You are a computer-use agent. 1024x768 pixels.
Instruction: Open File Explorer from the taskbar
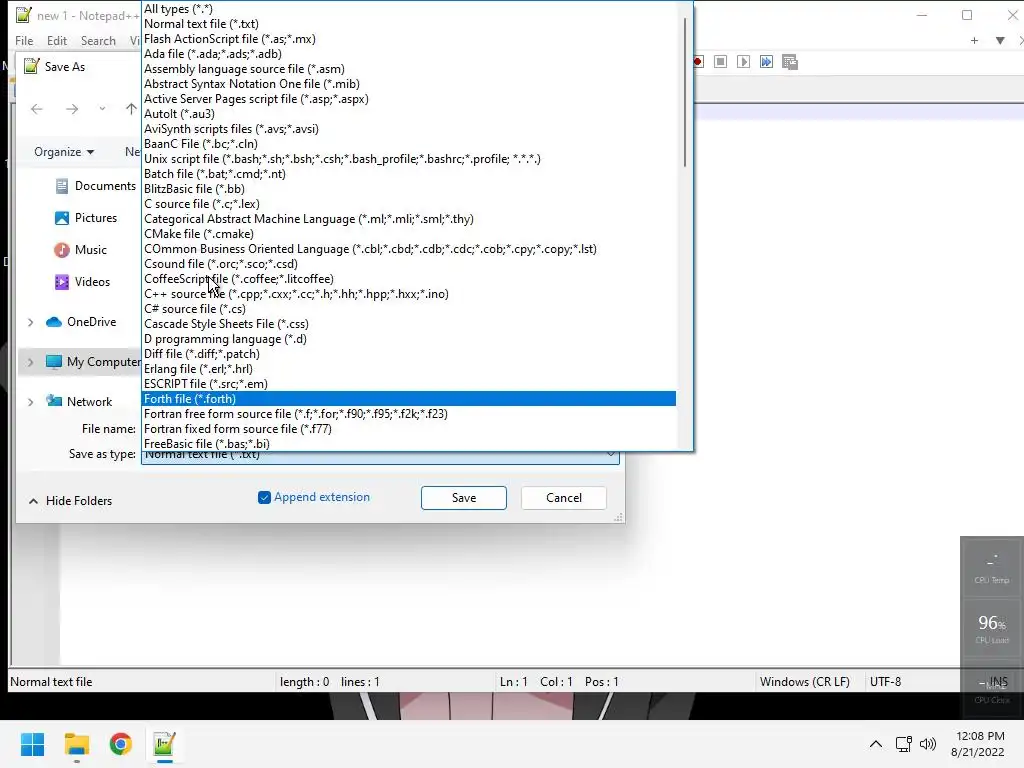pyautogui.click(x=76, y=744)
